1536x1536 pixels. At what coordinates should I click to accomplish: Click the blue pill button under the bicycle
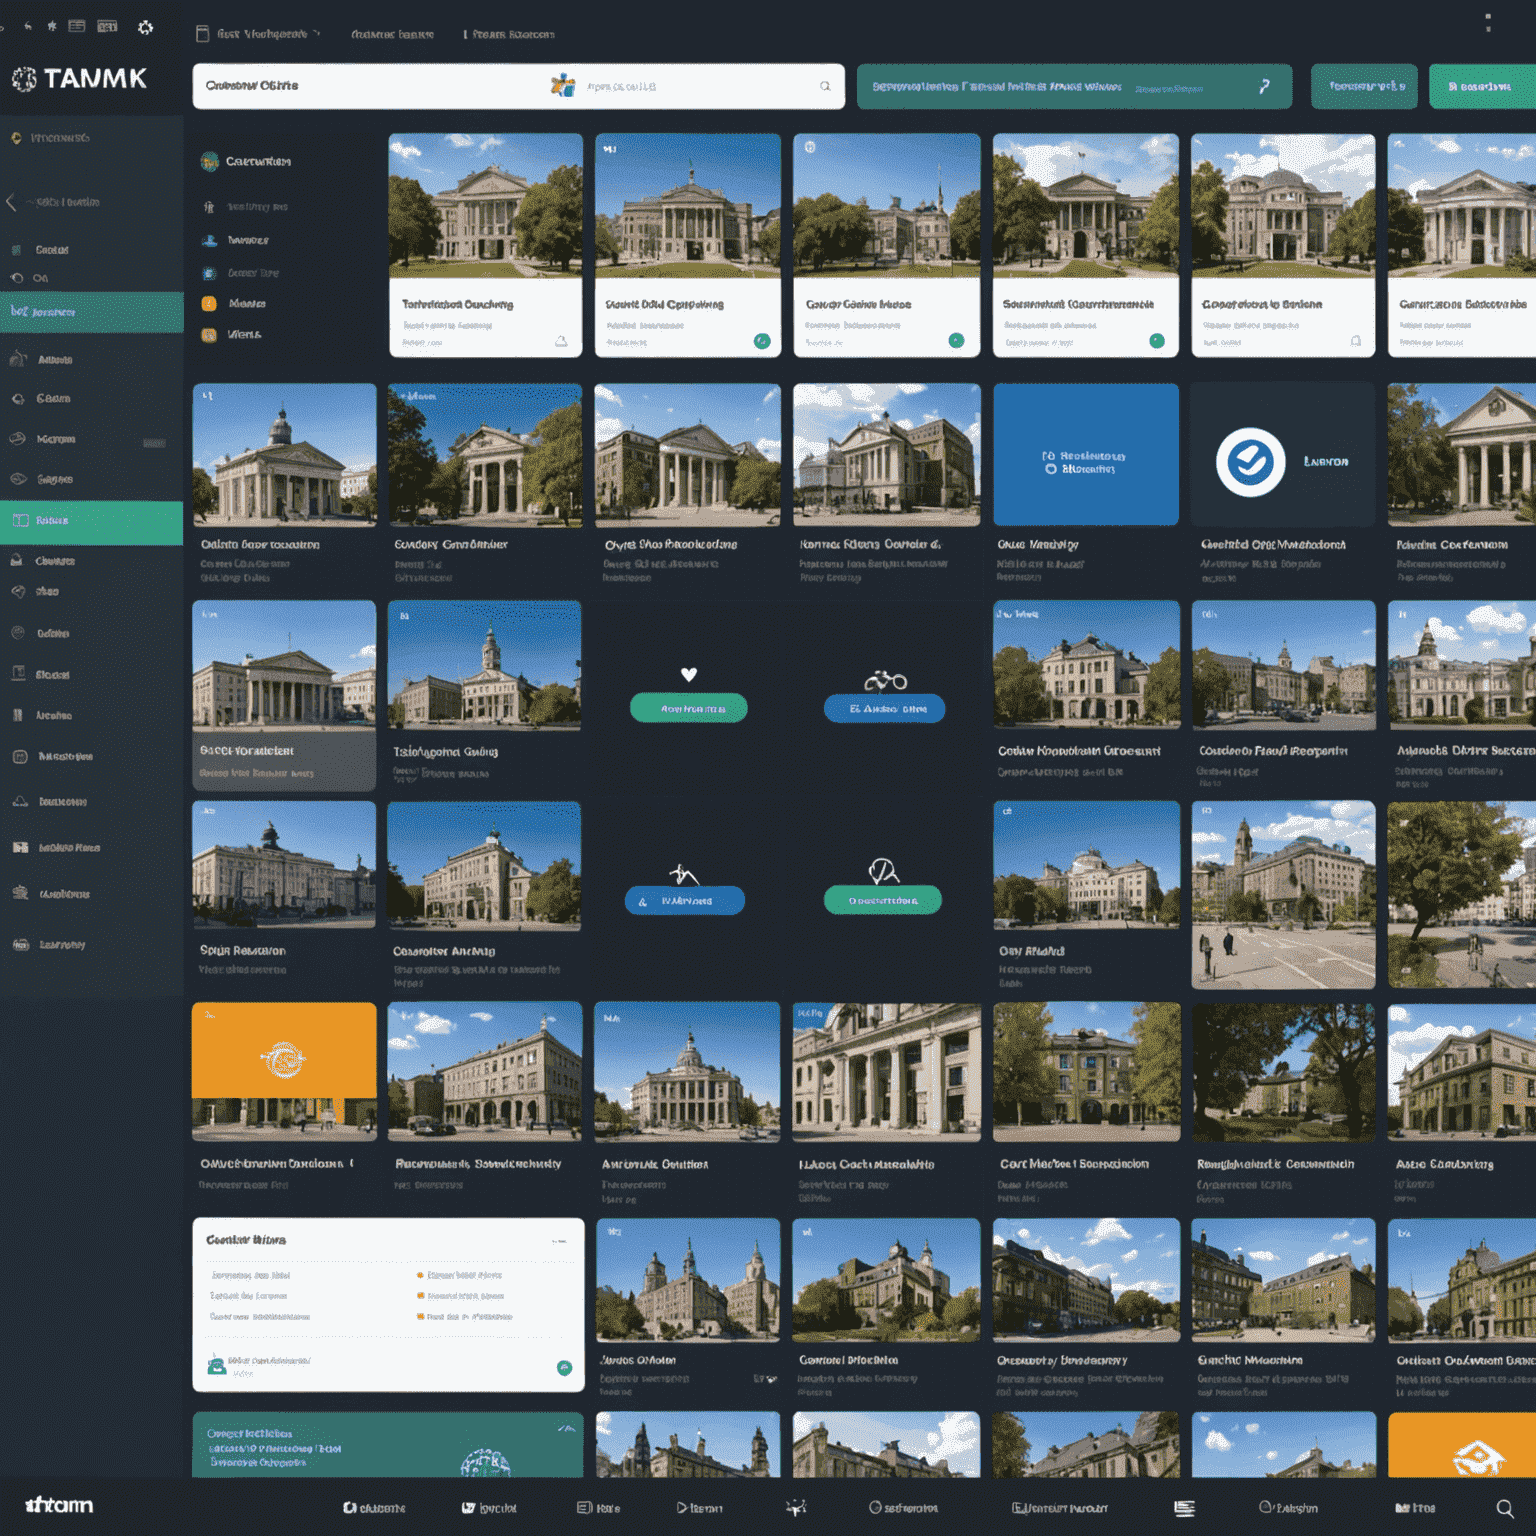(885, 708)
